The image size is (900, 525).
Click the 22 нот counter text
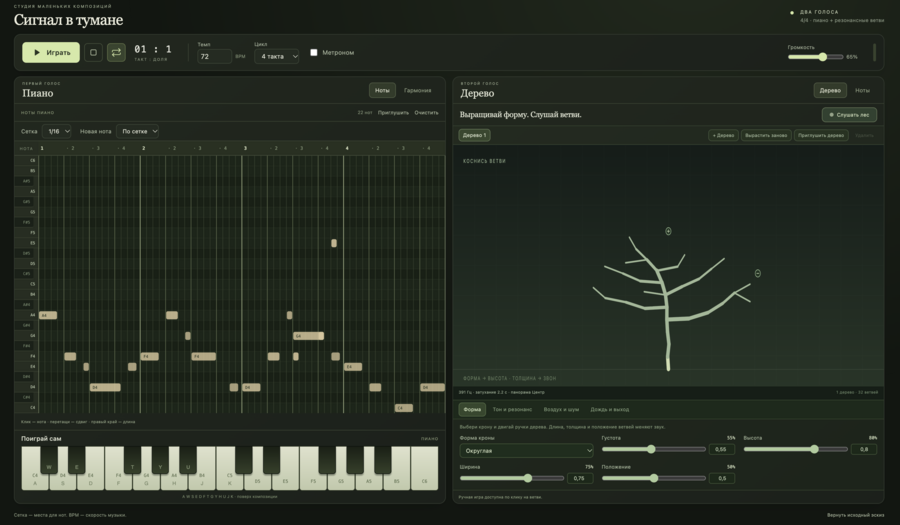click(364, 112)
